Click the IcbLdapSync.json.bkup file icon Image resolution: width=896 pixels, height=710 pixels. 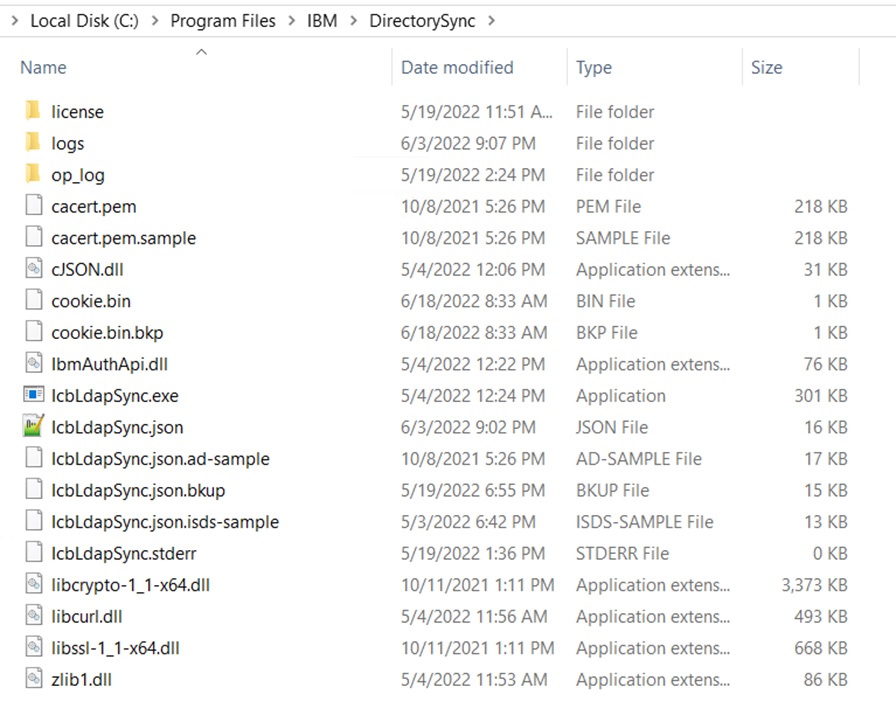[x=34, y=489]
